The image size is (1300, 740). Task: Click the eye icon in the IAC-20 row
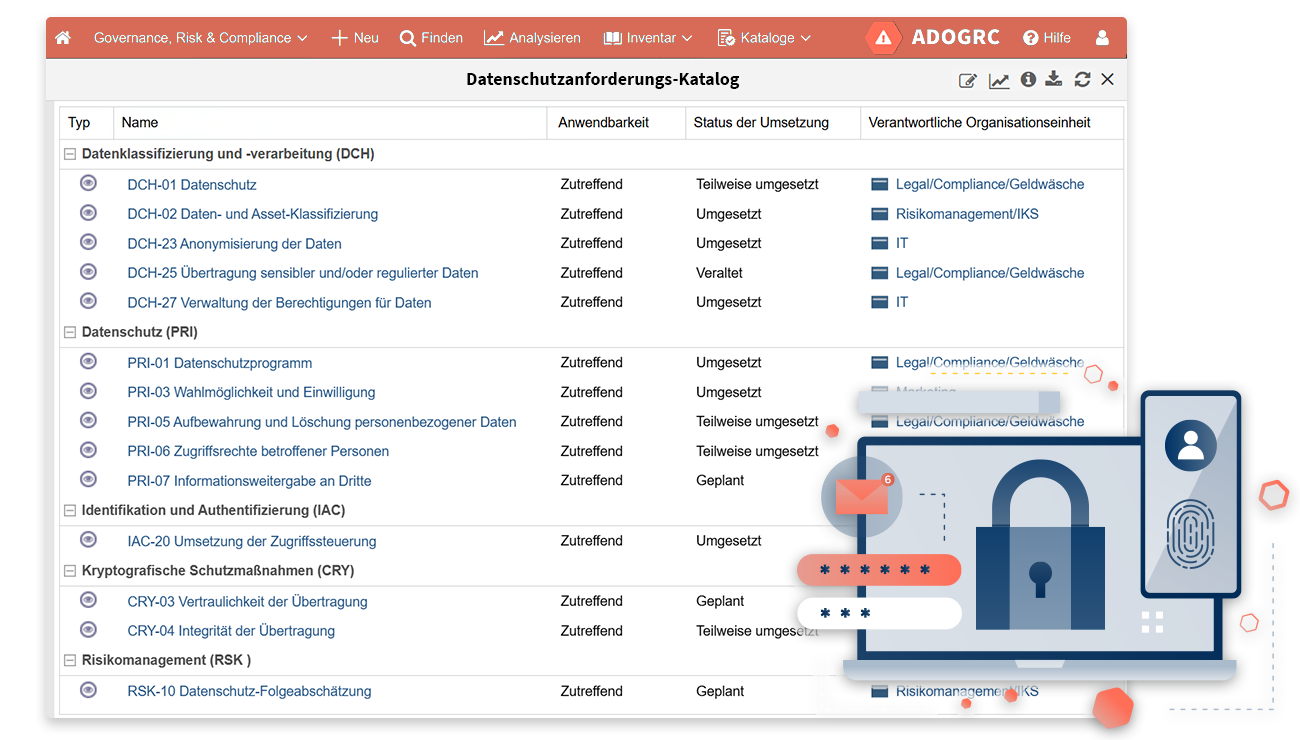(x=88, y=540)
